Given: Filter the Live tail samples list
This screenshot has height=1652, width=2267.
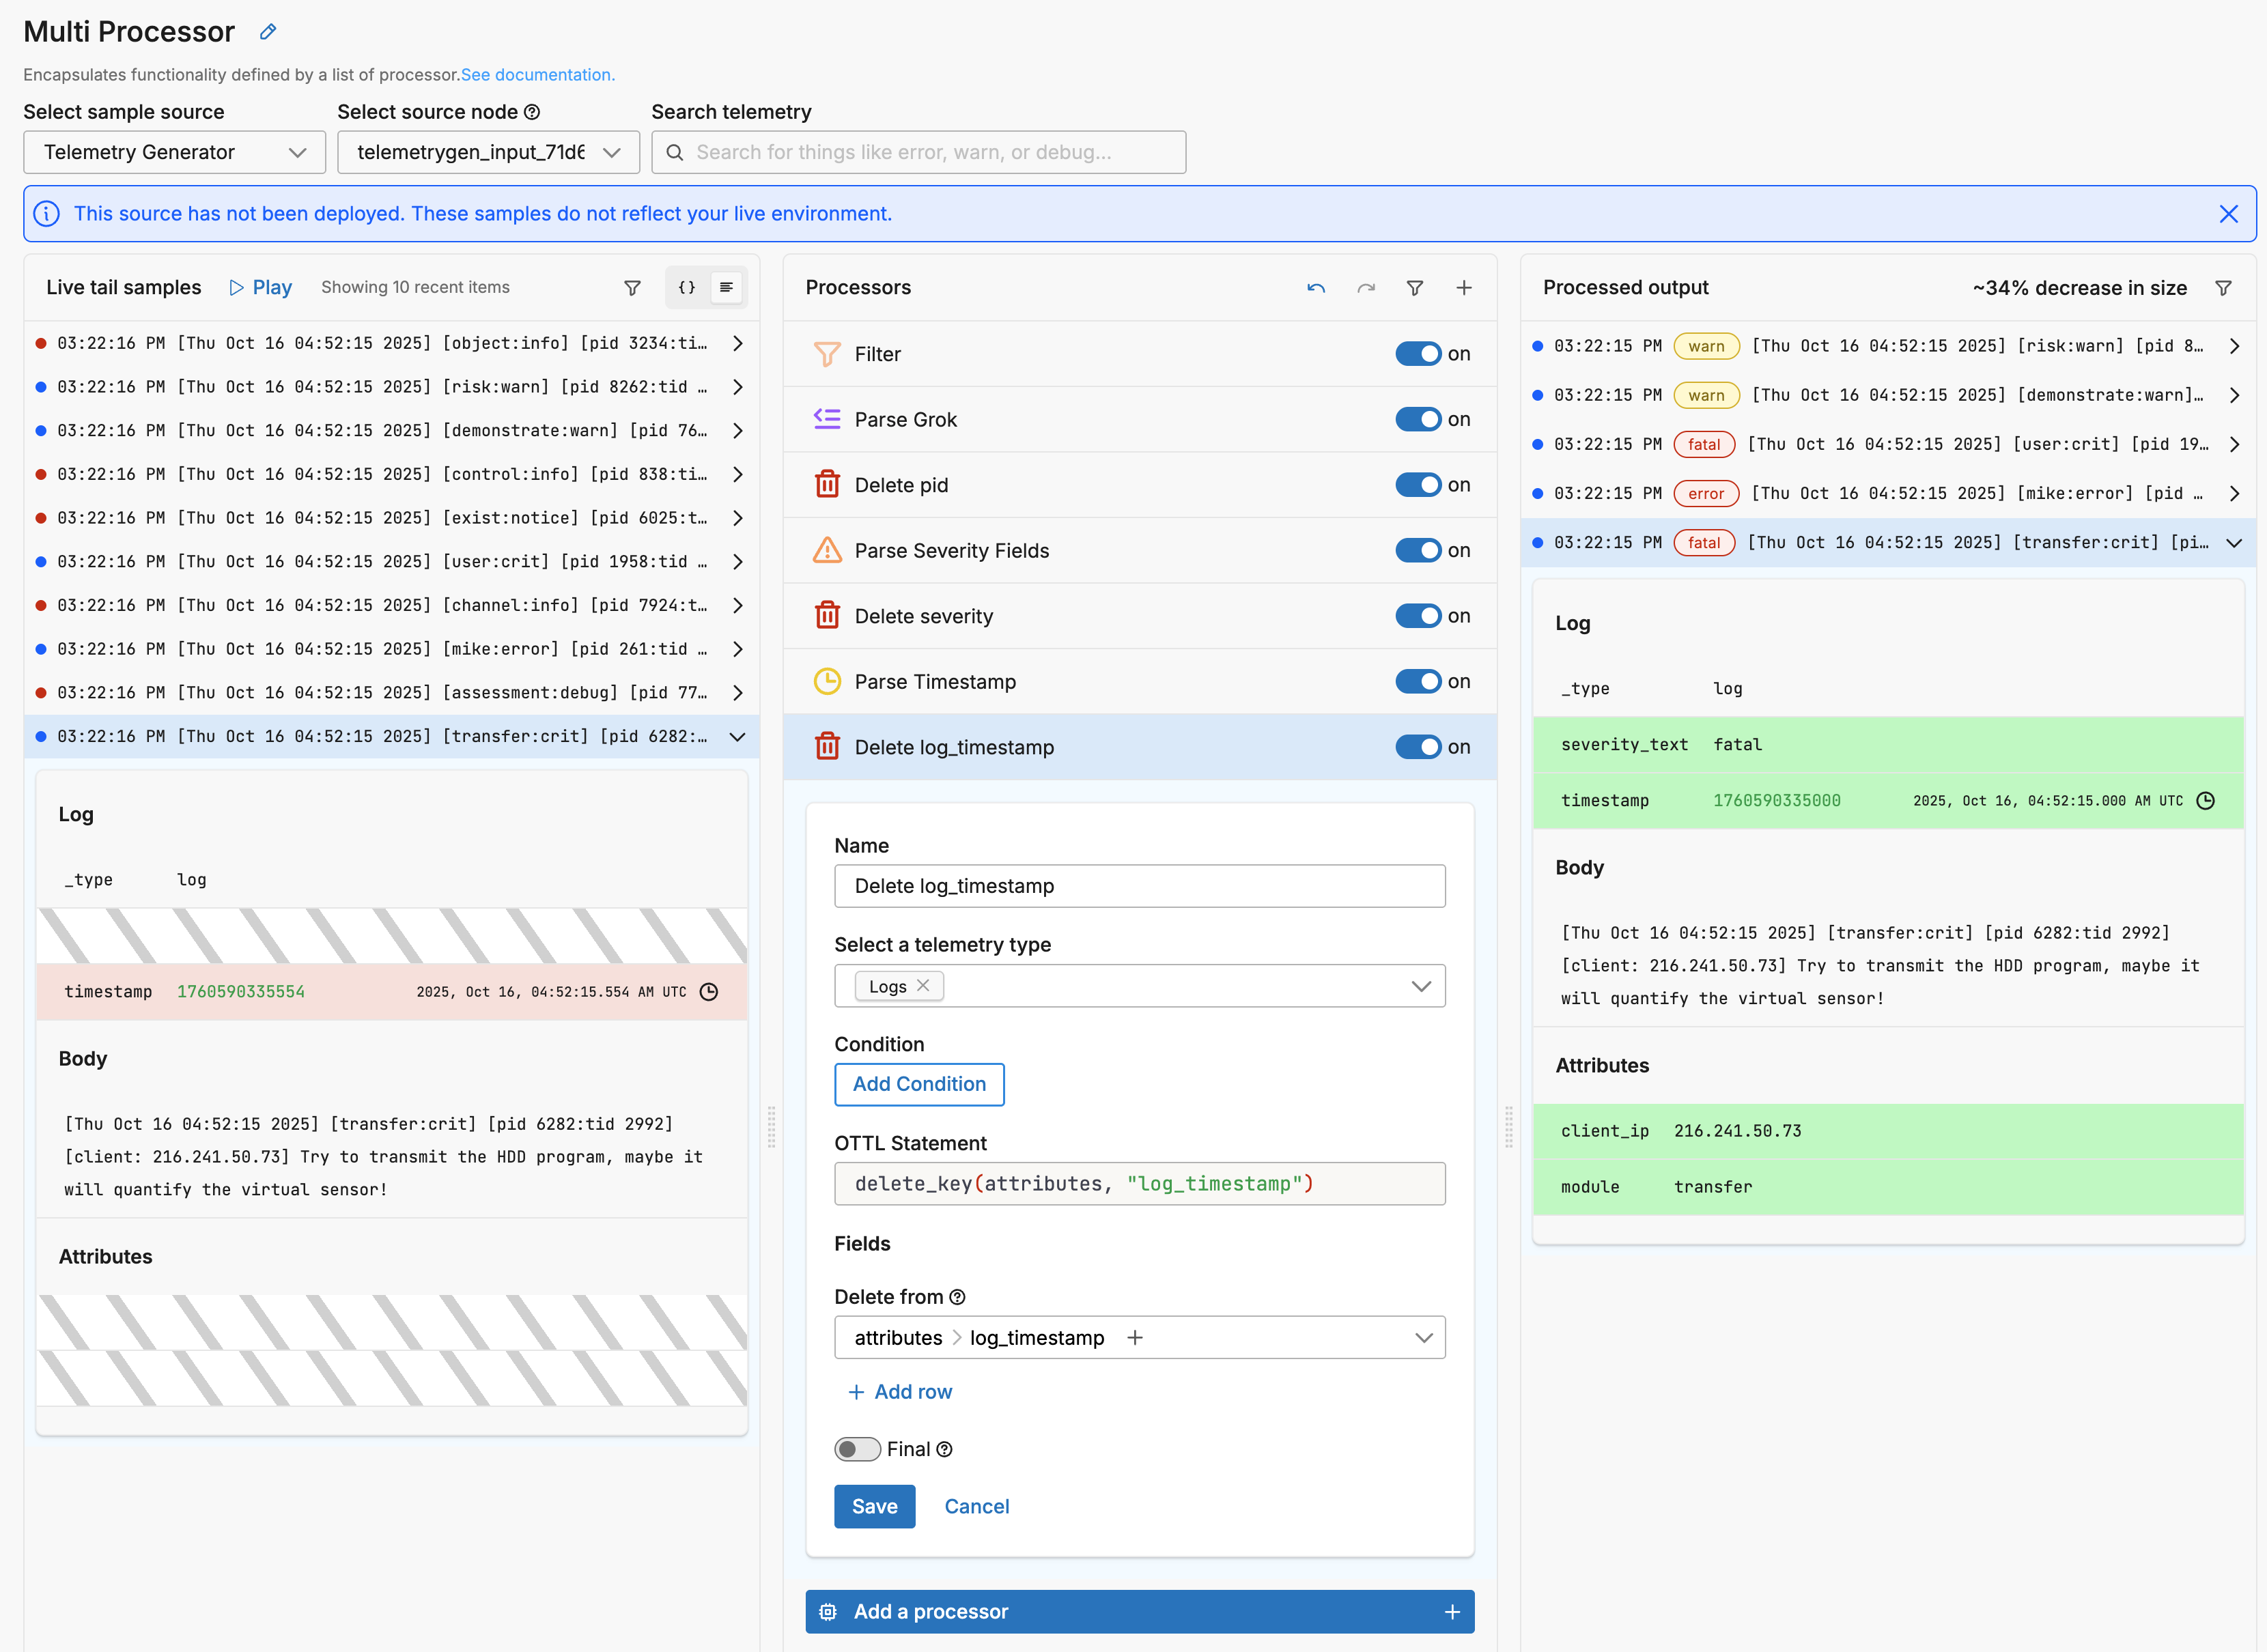Looking at the screenshot, I should coord(632,288).
